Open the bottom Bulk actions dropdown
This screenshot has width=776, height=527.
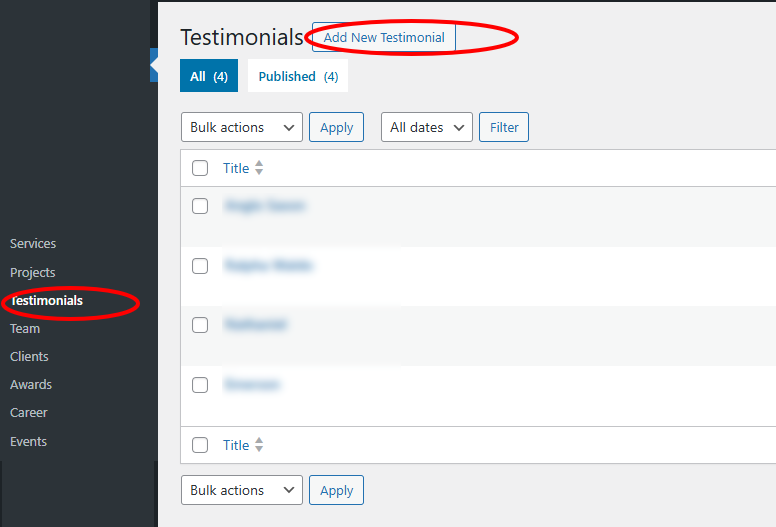241,490
